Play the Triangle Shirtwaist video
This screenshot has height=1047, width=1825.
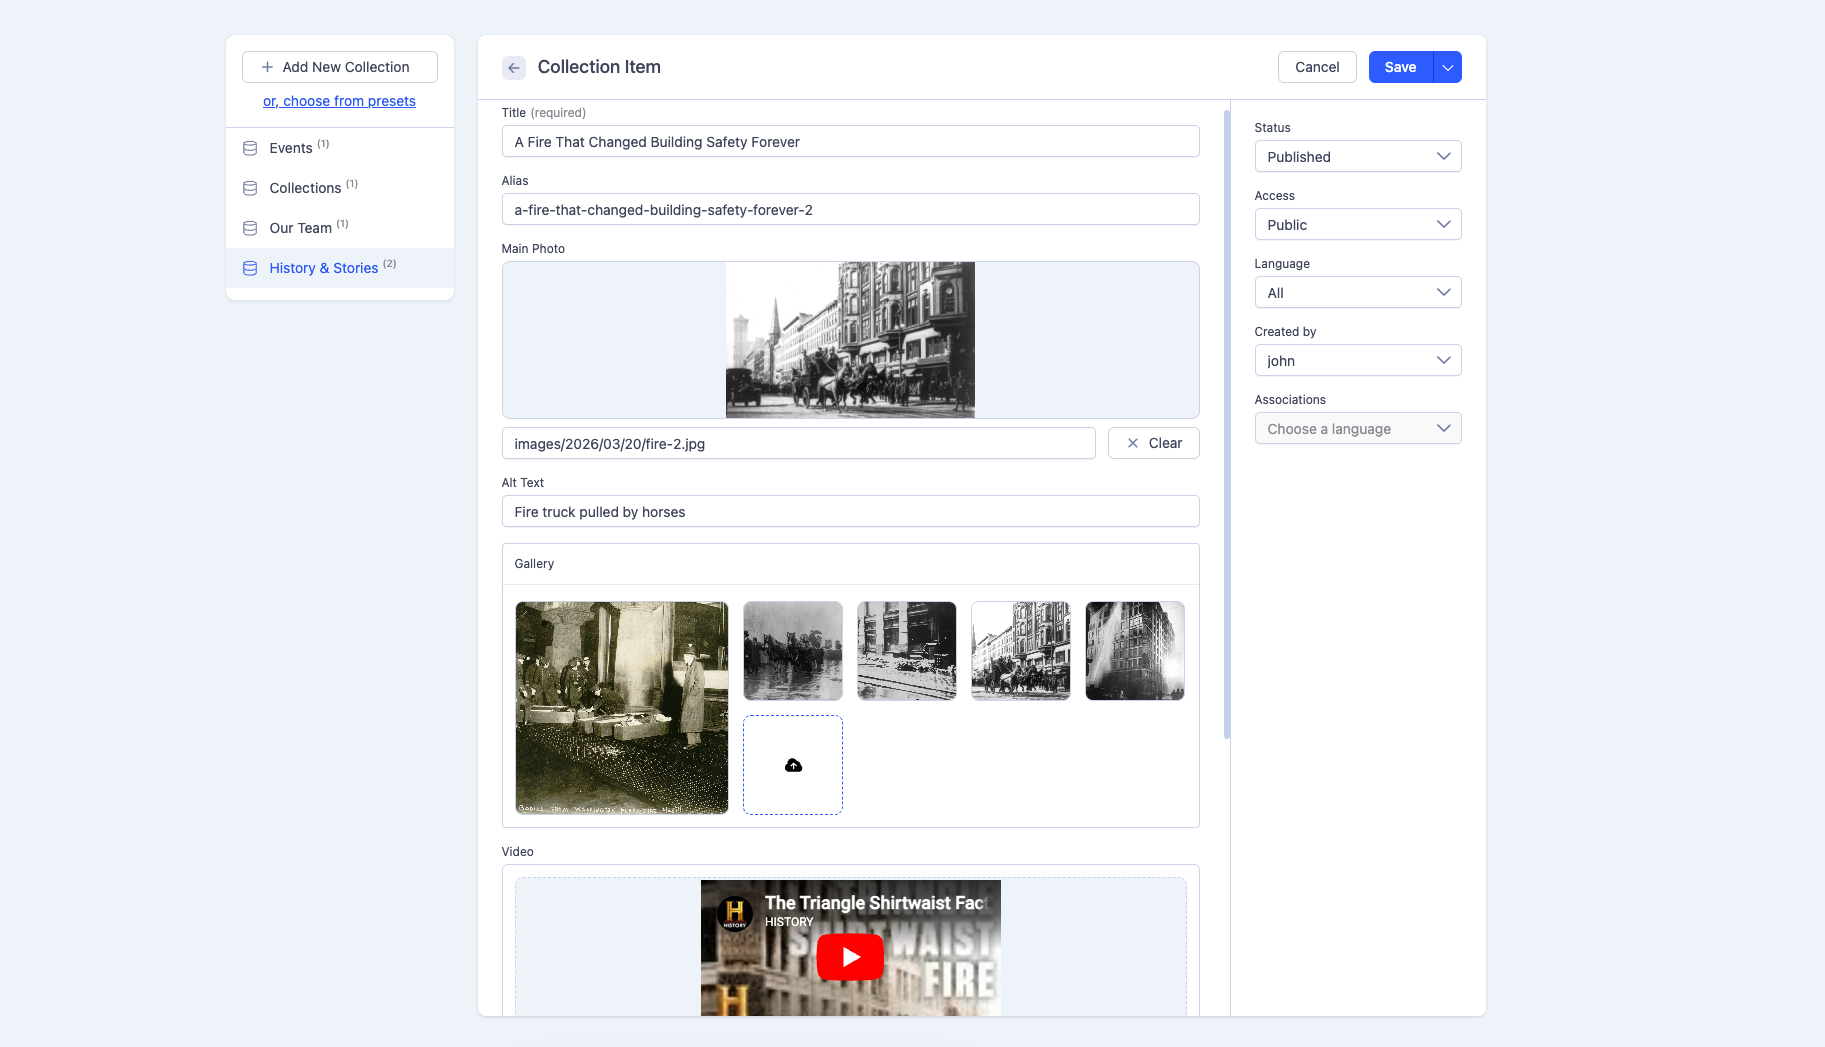(x=850, y=957)
